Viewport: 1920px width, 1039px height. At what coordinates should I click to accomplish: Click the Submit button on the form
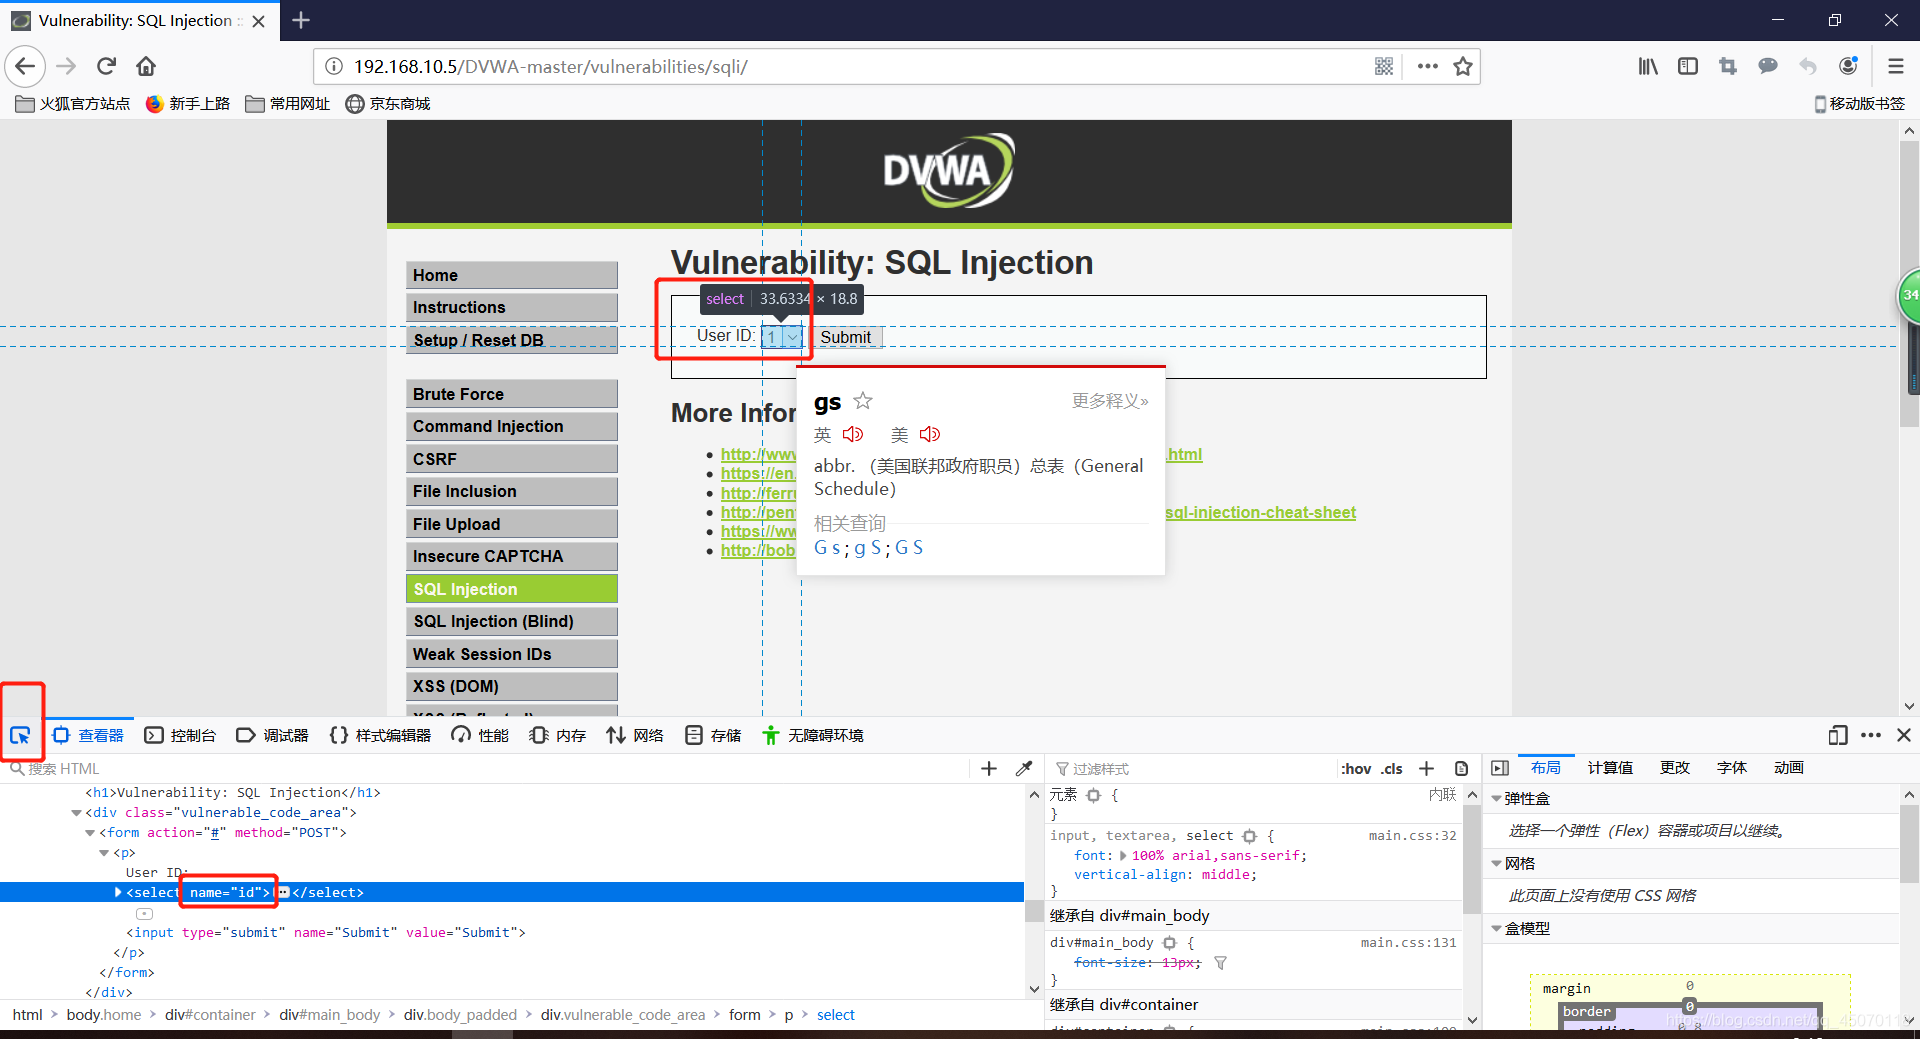click(846, 337)
